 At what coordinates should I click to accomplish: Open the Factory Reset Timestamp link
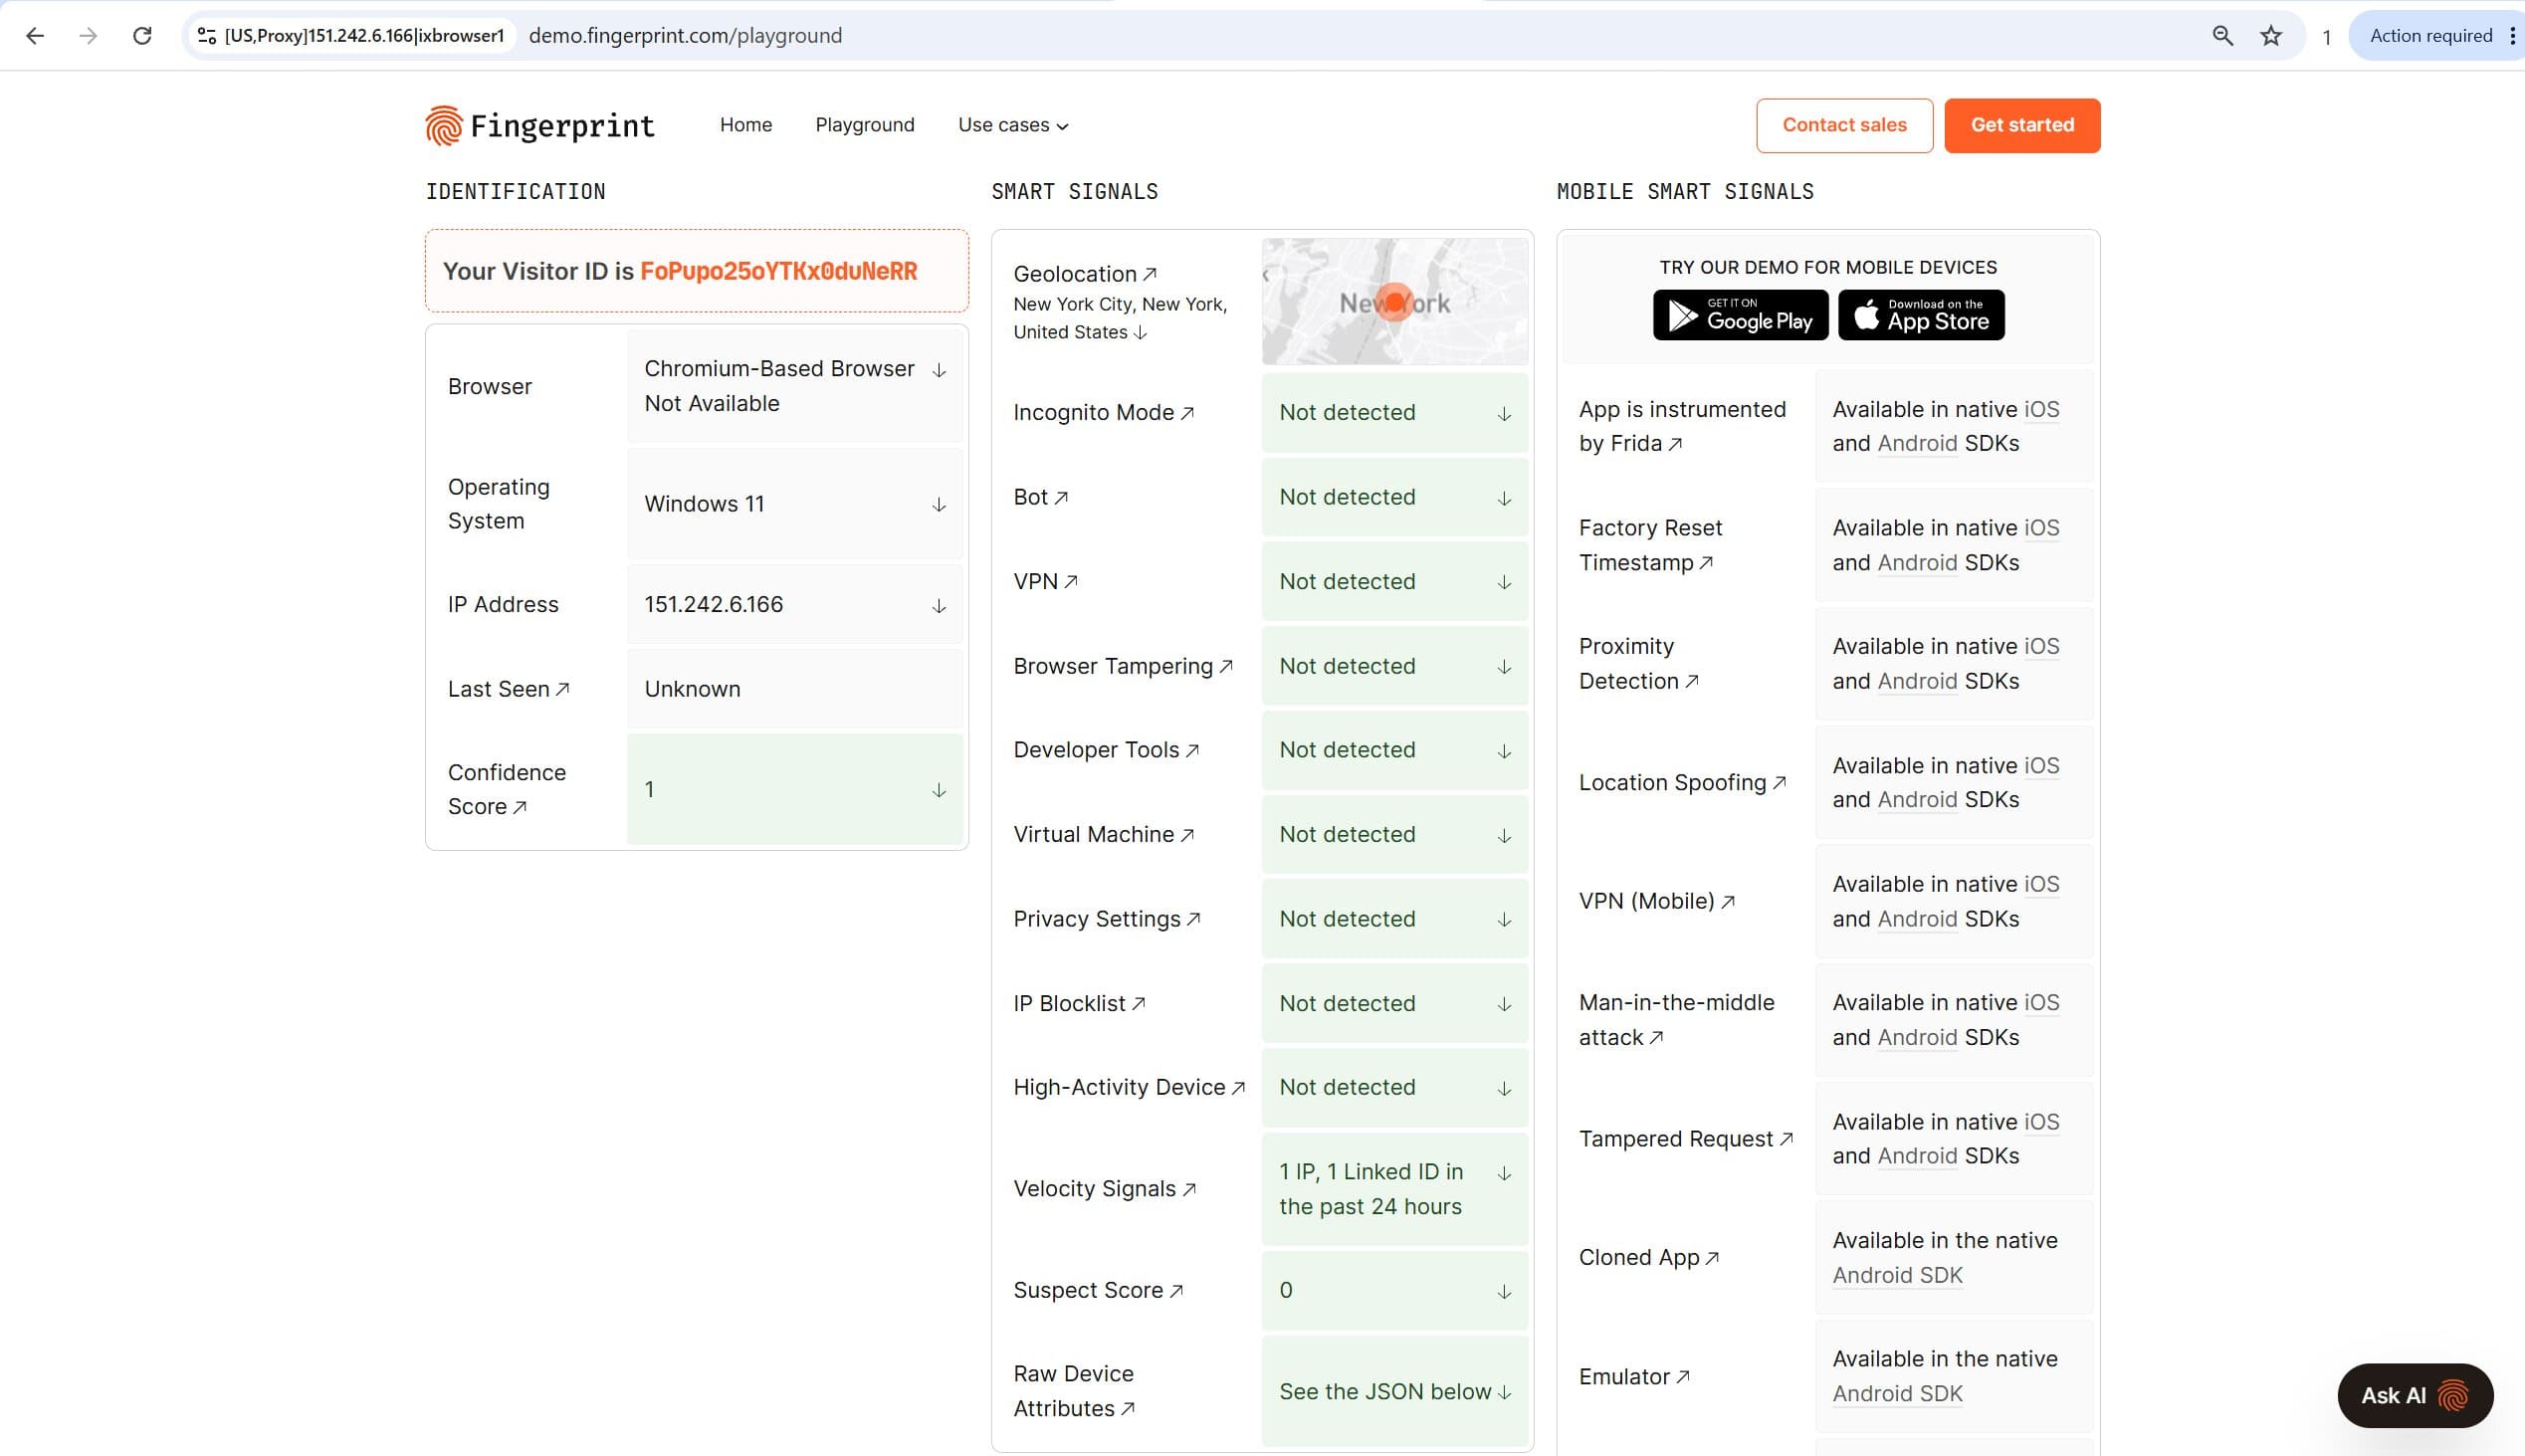(x=1651, y=545)
